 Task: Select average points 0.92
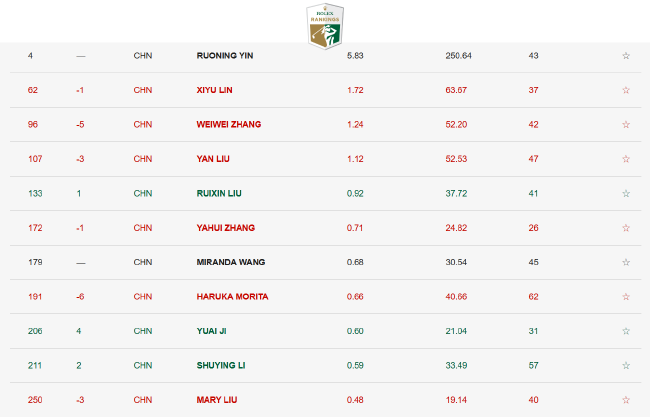(x=355, y=193)
